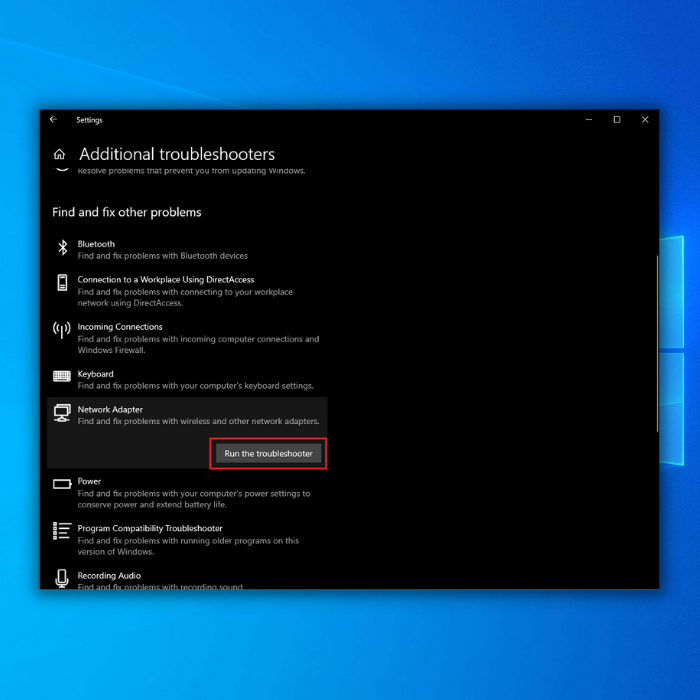The image size is (700, 700).
Task: Select the Power troubleshooter title
Action: pyautogui.click(x=89, y=481)
